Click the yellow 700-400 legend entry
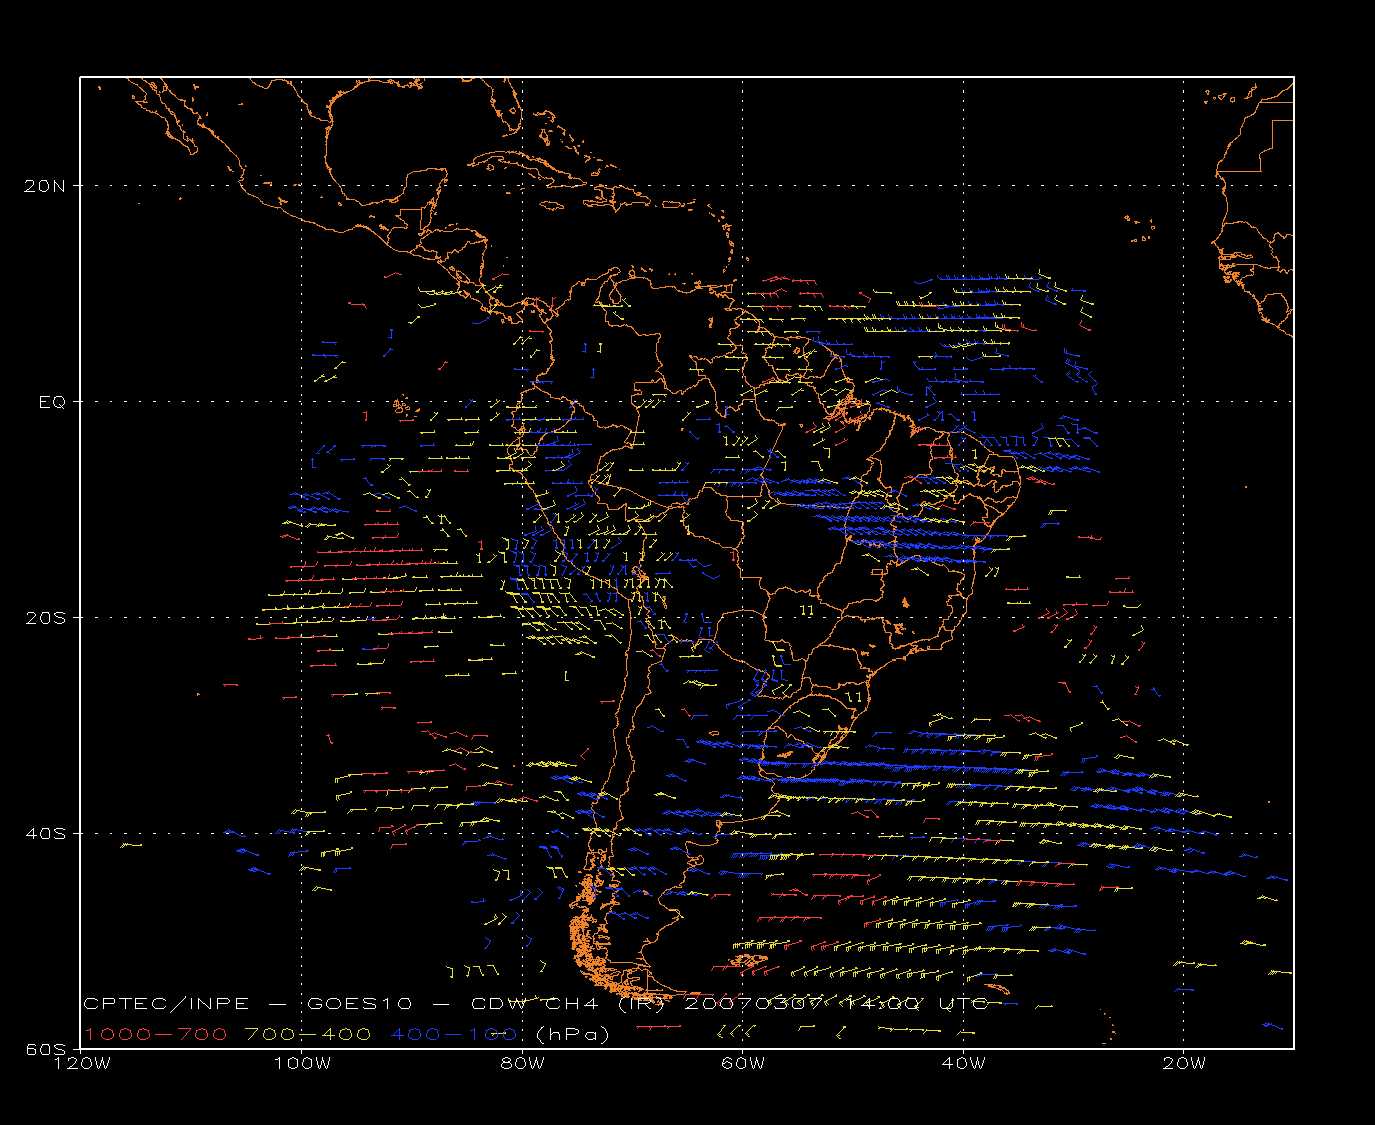 (309, 1034)
